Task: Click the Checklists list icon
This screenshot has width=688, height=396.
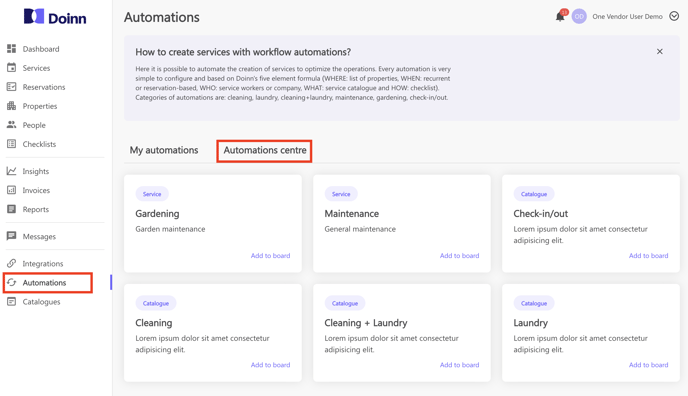Action: point(11,144)
